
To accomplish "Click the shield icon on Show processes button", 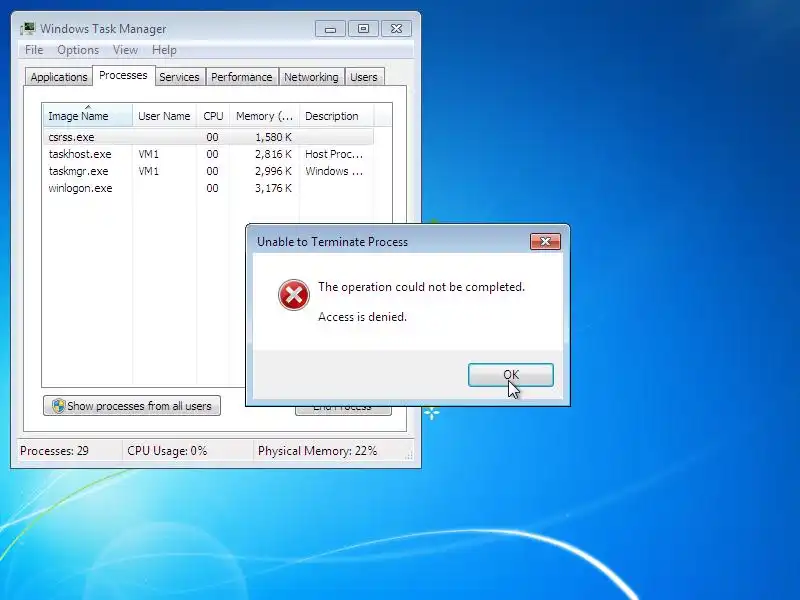I will tap(58, 406).
